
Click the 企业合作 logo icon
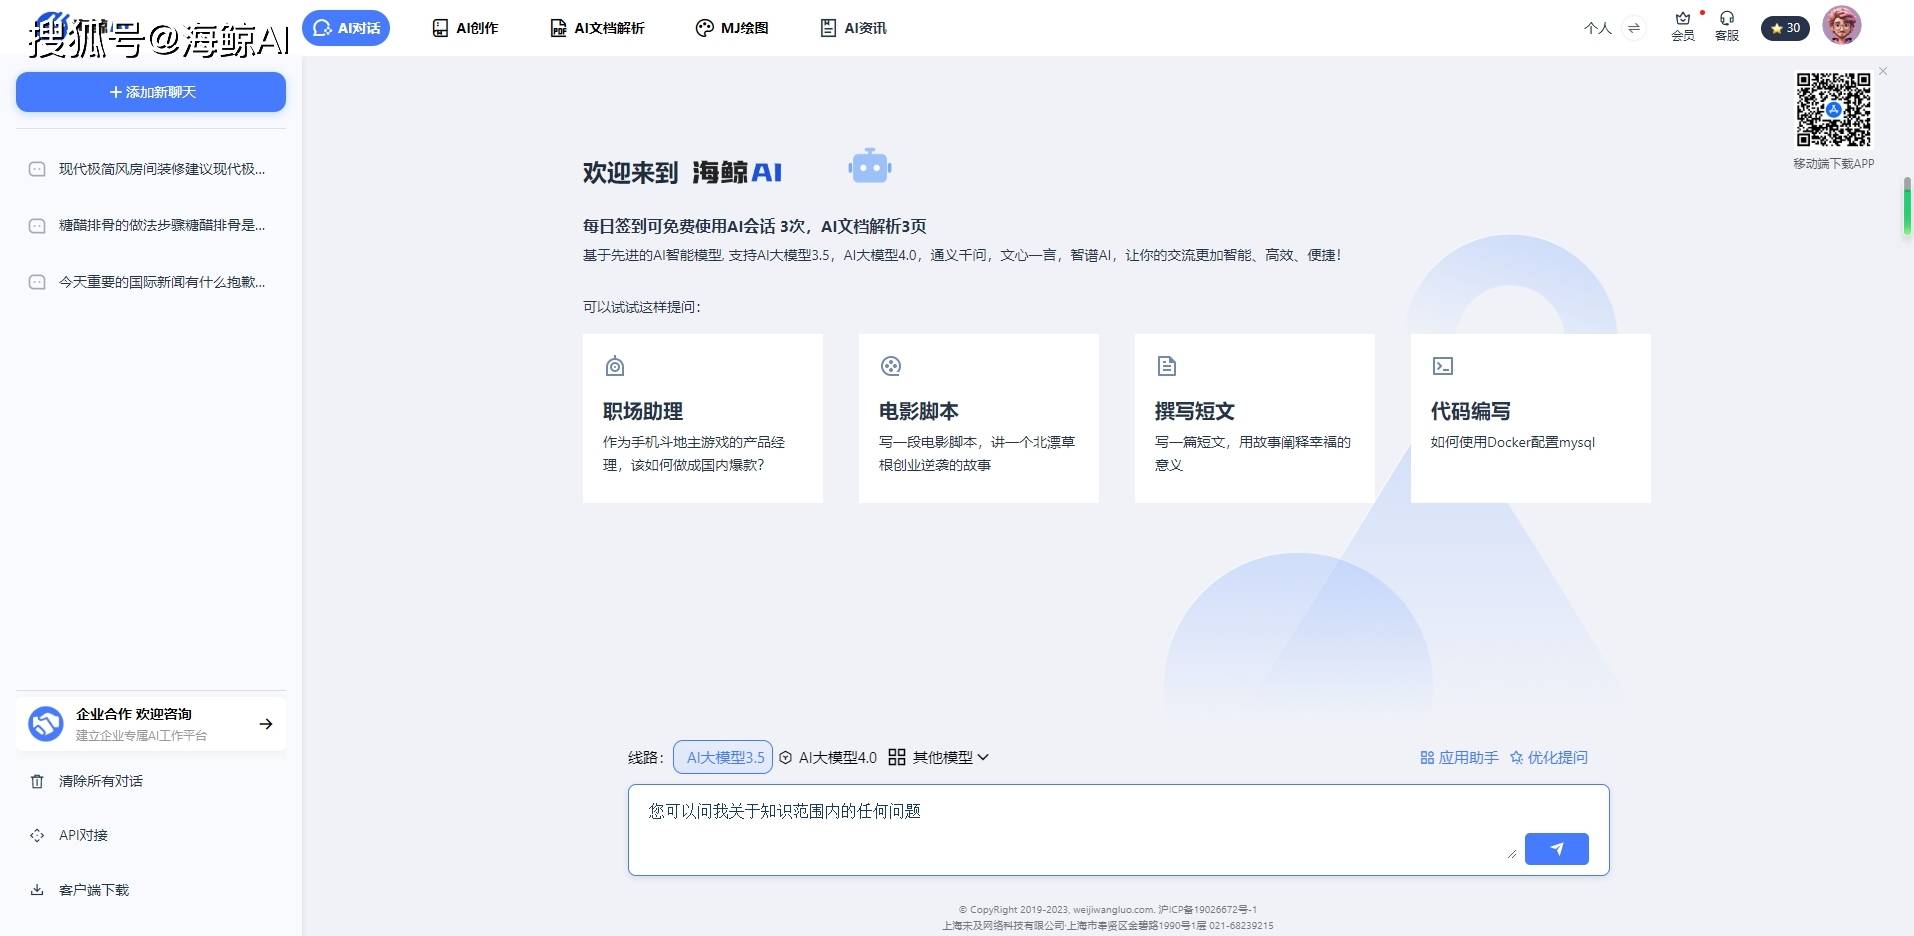46,724
